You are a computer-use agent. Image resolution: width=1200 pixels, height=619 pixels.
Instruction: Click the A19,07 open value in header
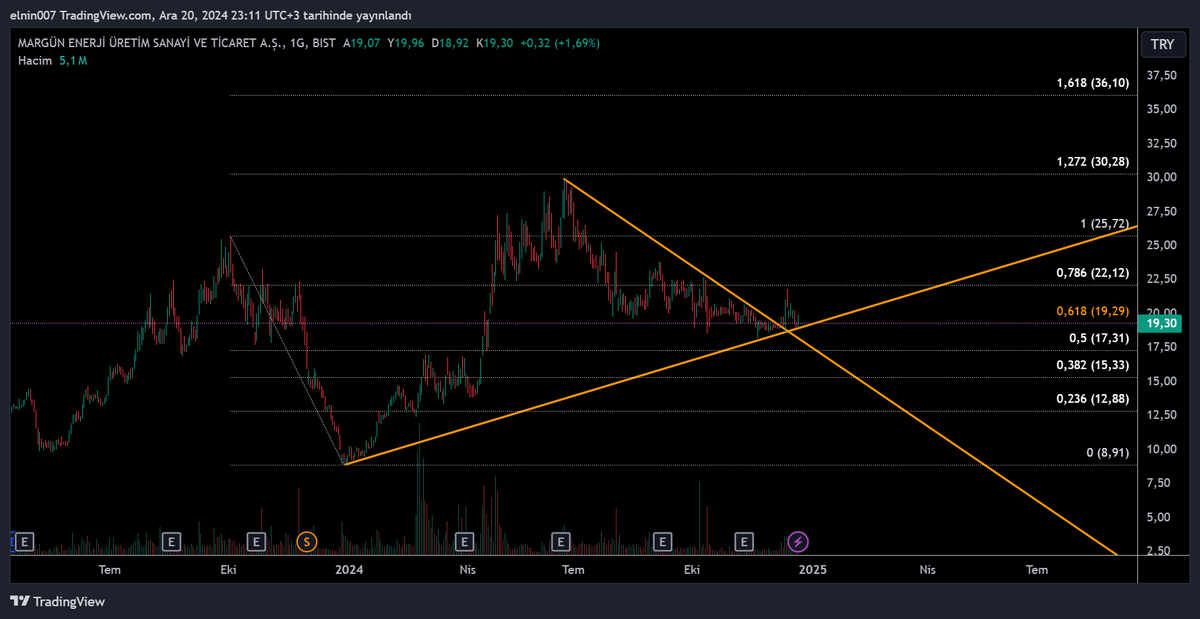[362, 43]
